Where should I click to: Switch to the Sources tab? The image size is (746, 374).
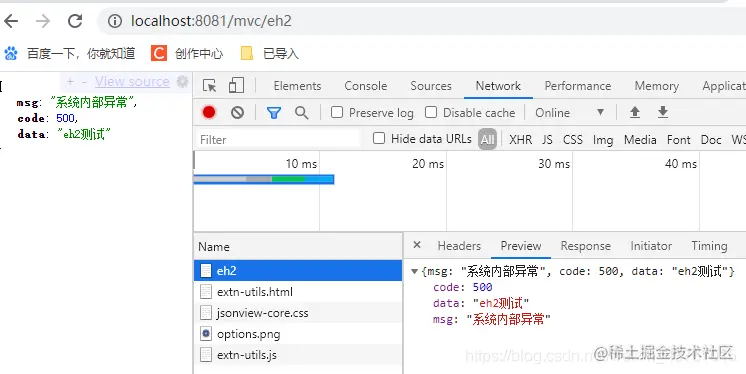431,86
